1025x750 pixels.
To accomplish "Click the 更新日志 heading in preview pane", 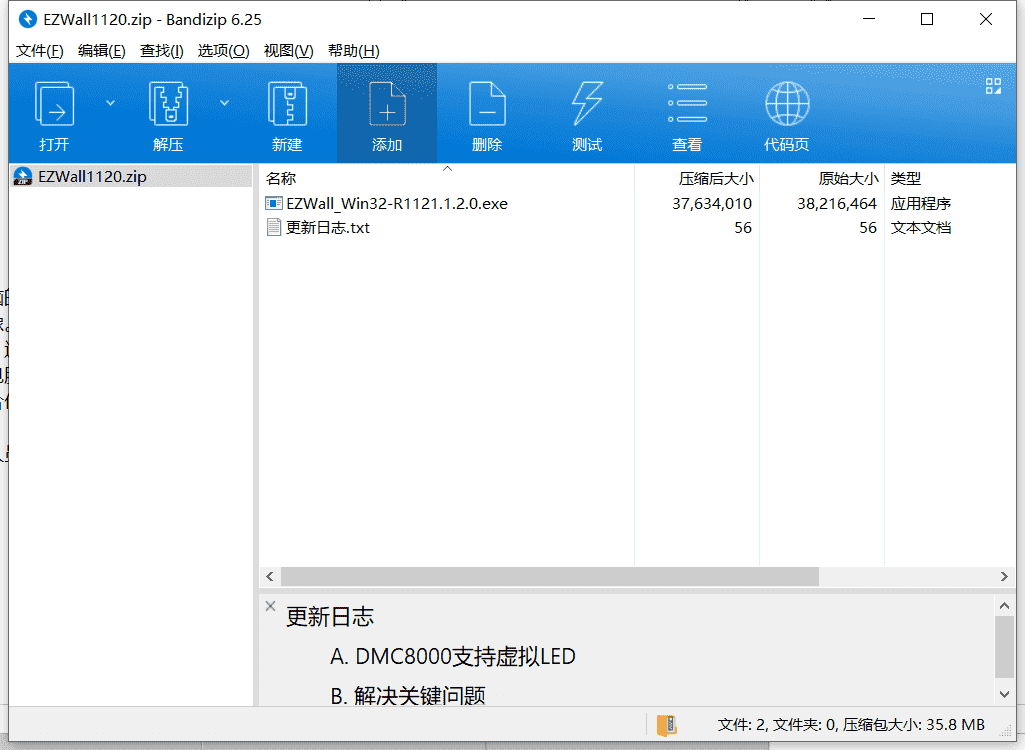I will (x=329, y=617).
